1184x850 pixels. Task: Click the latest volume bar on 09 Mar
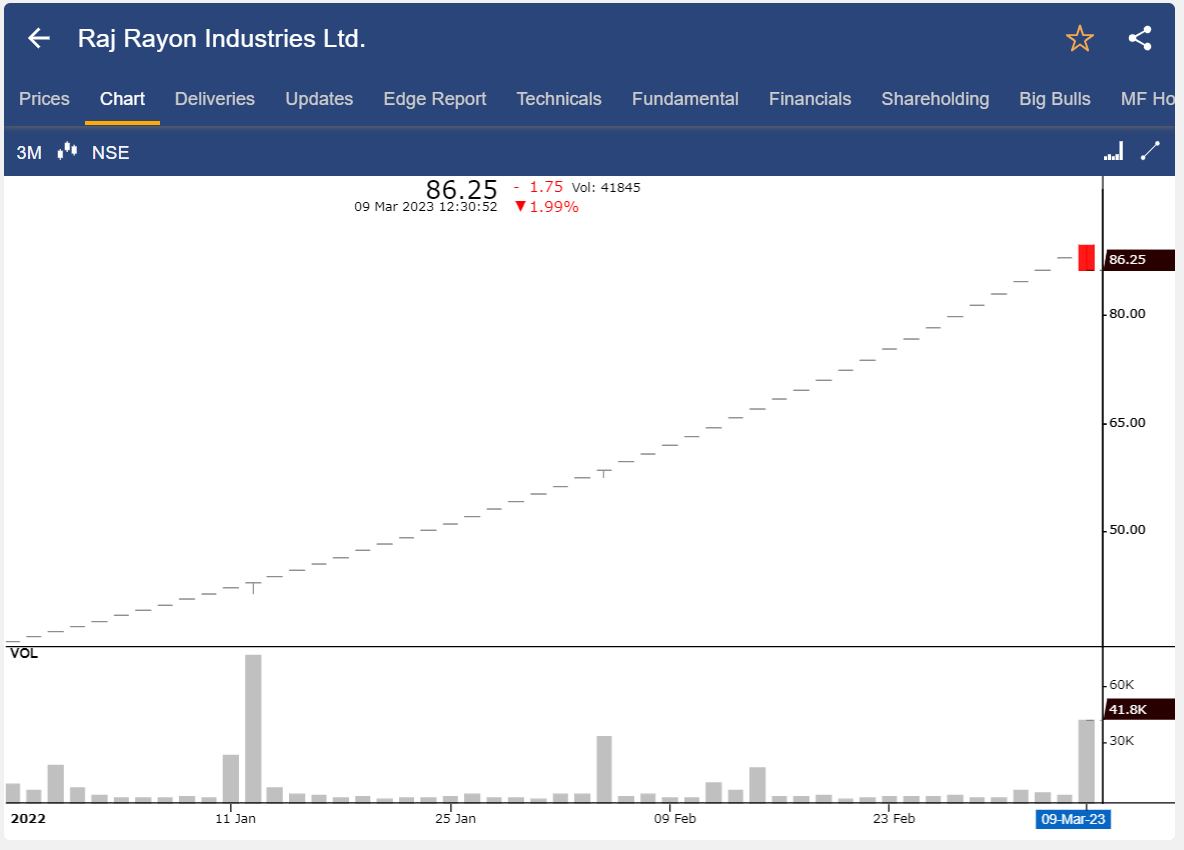(1086, 761)
